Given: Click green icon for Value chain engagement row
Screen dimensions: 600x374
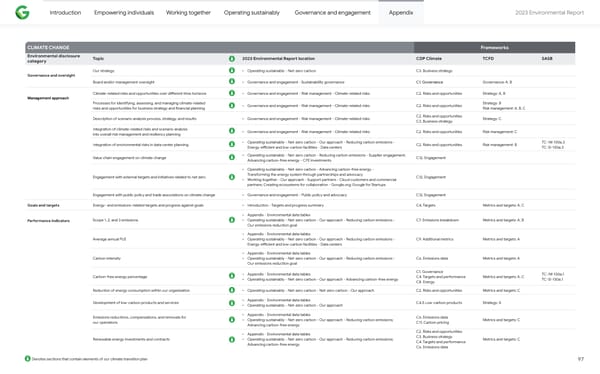Looking at the screenshot, I should tap(232, 157).
